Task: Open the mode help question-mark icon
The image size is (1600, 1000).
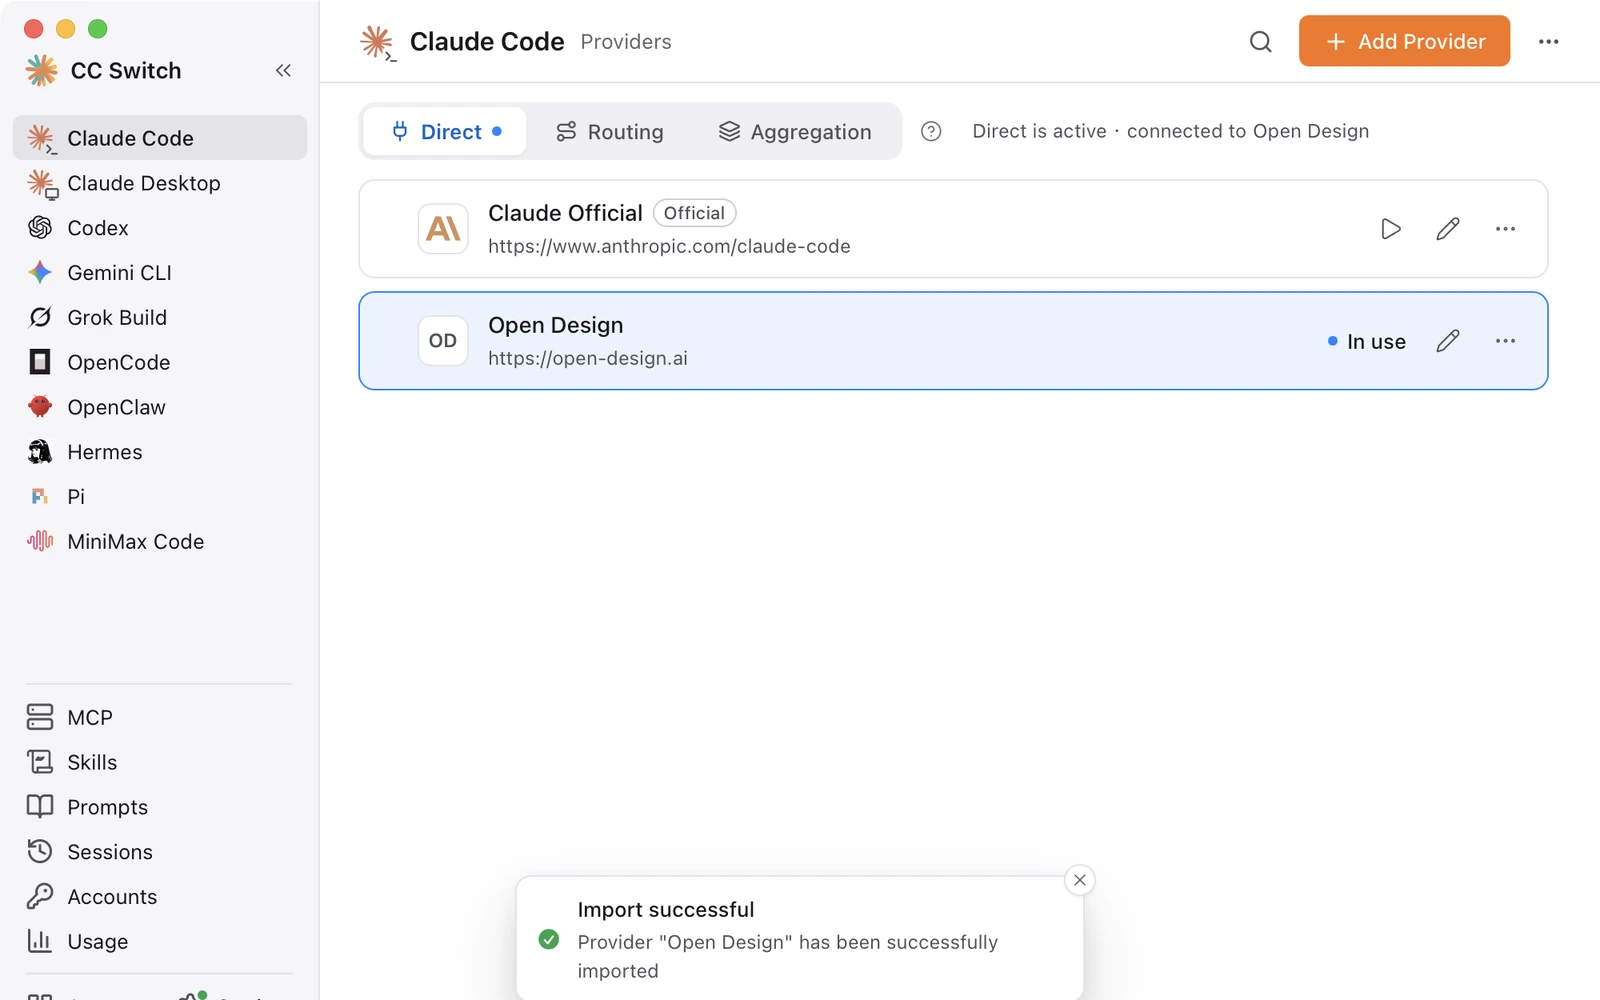Action: click(931, 132)
